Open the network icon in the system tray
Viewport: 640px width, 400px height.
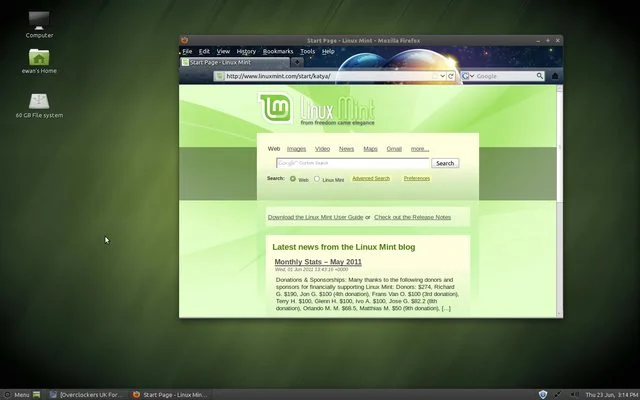pyautogui.click(x=558, y=394)
